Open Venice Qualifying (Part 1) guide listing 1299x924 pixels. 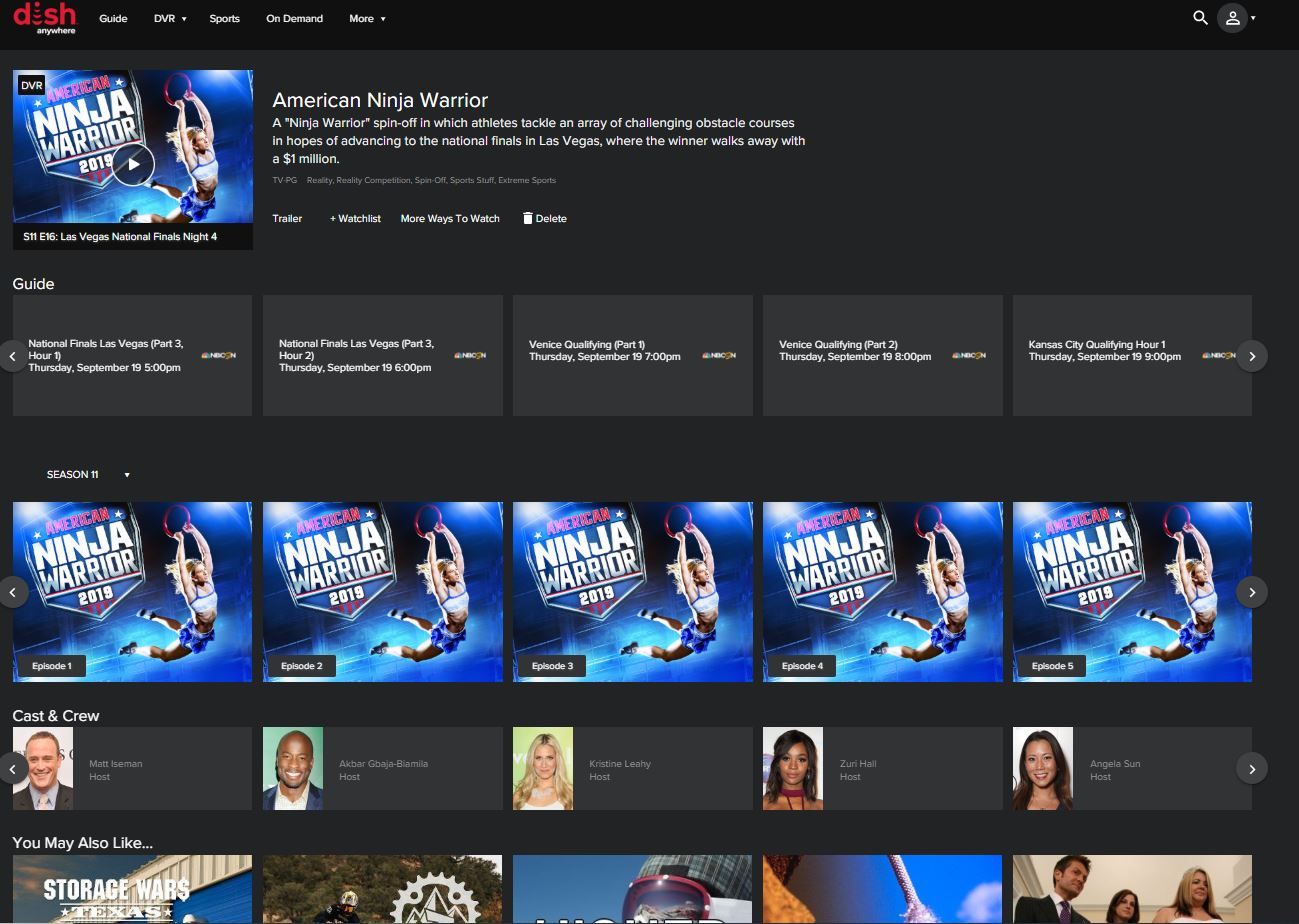click(x=633, y=355)
